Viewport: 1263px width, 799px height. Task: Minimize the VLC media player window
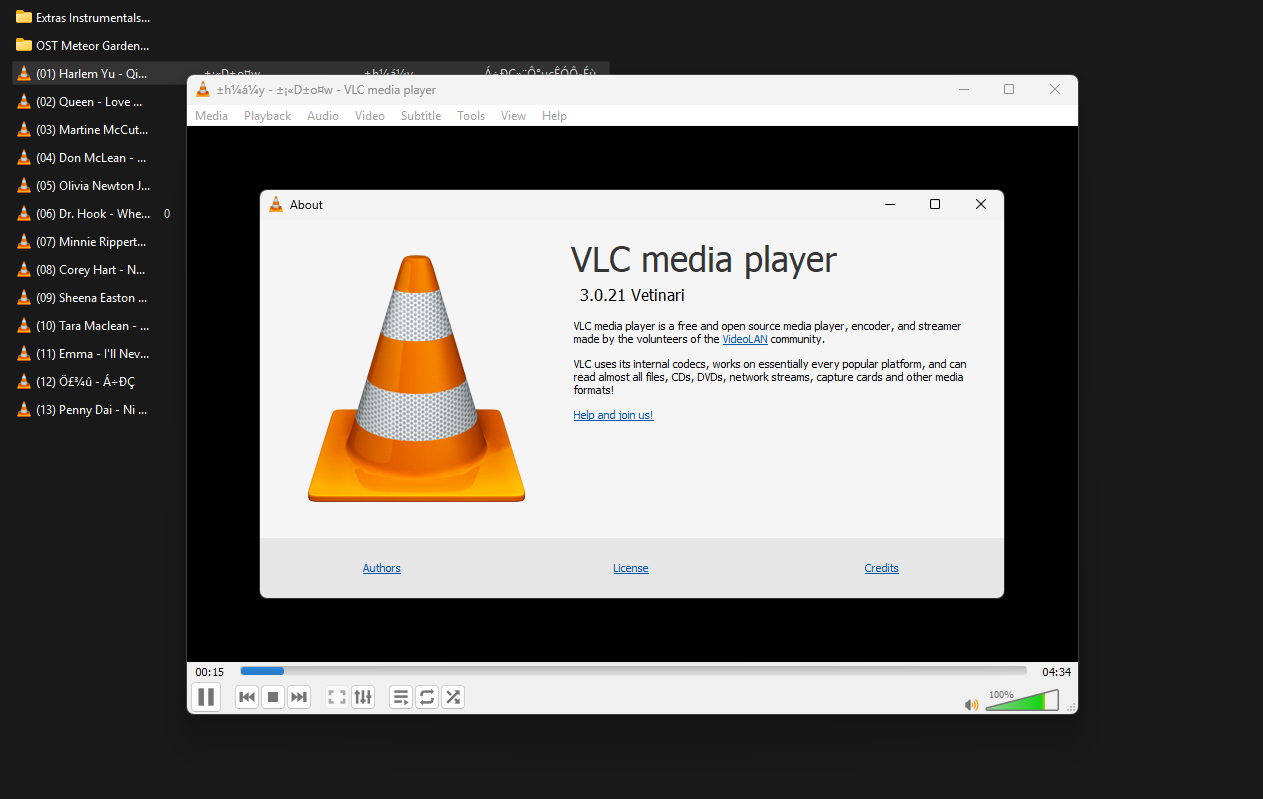click(x=963, y=90)
